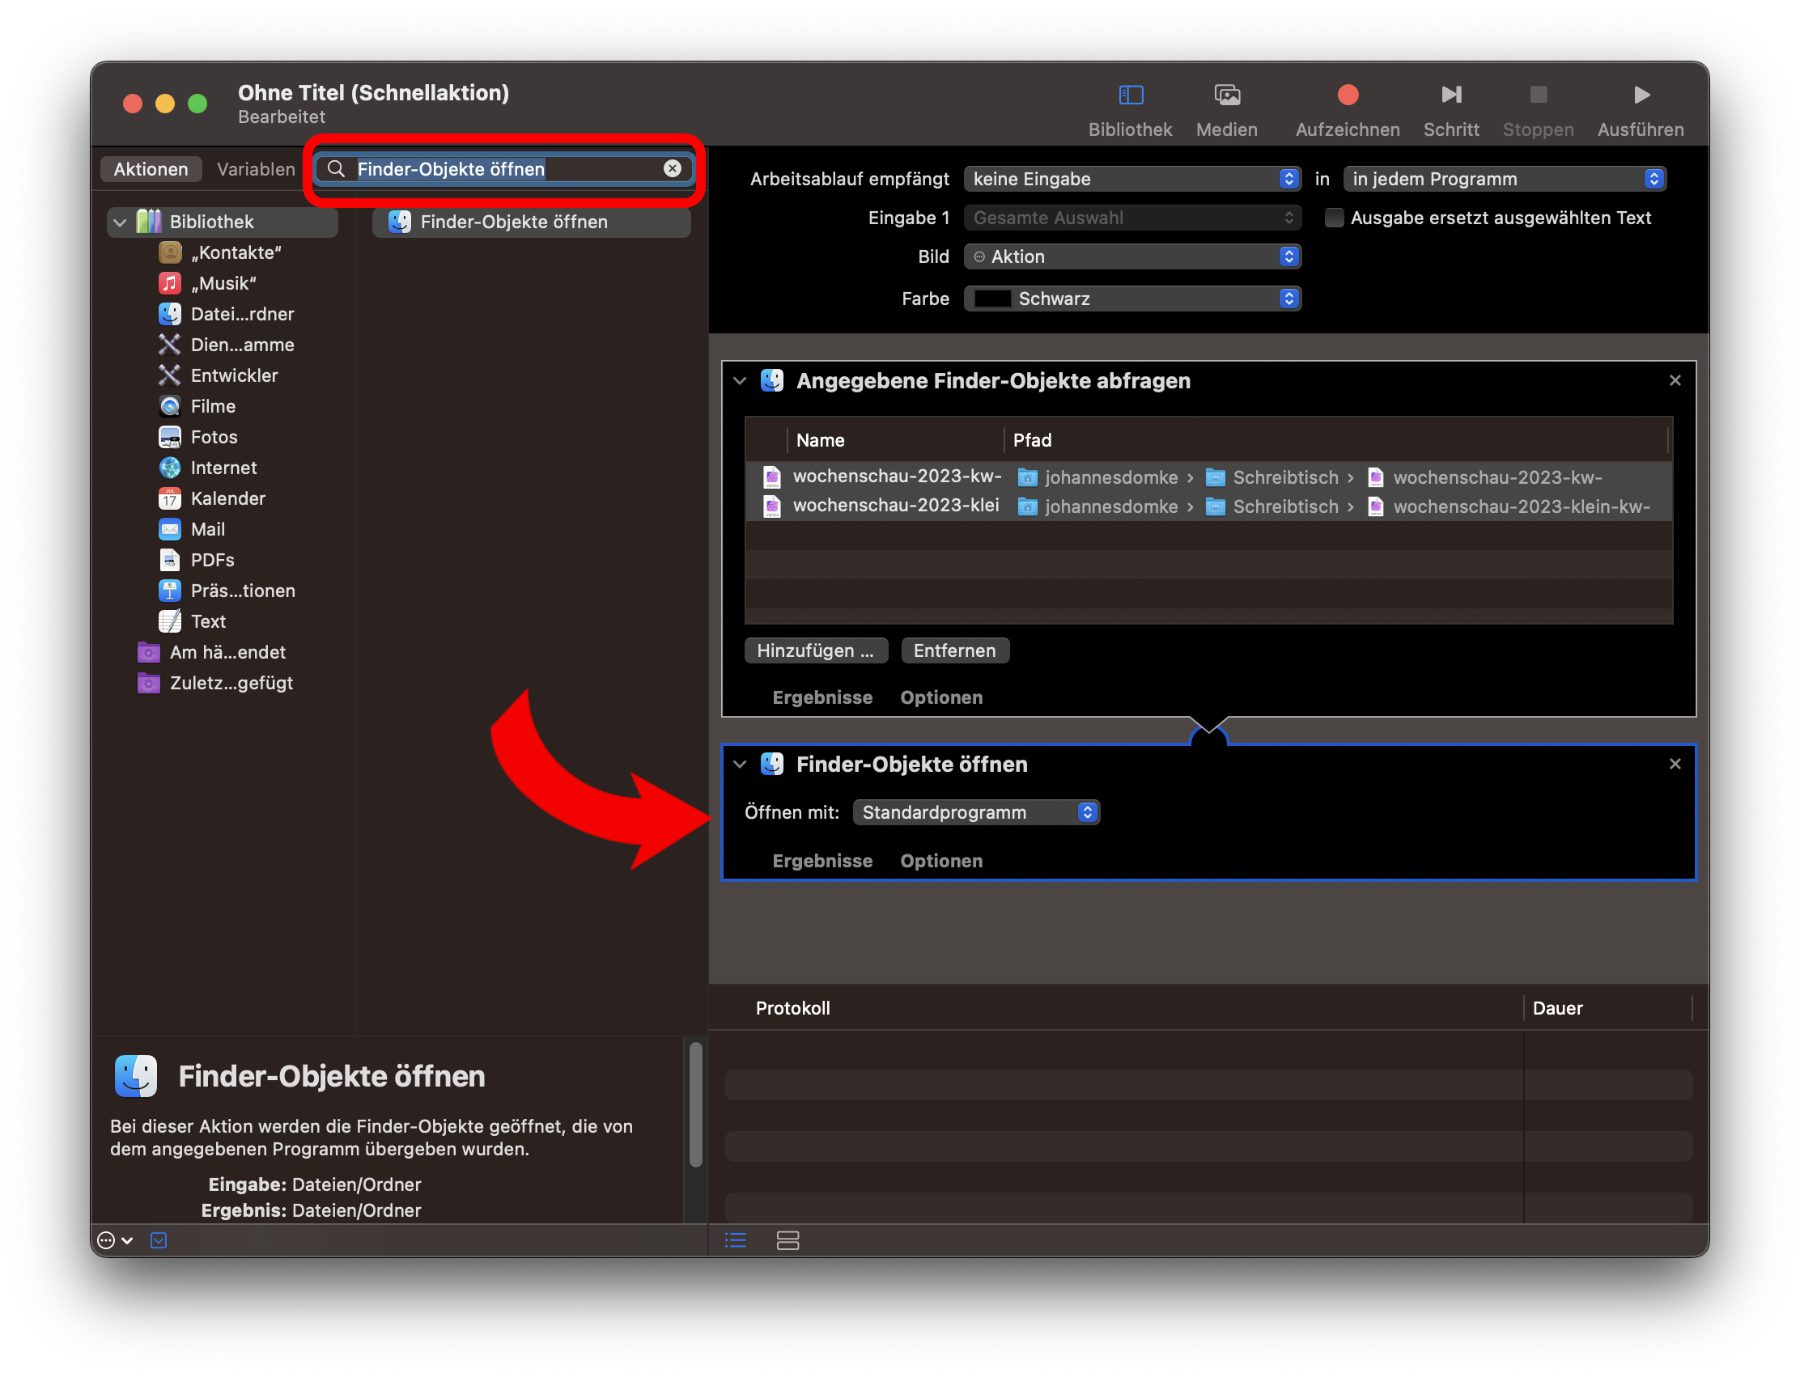The image size is (1800, 1377).
Task: Sort the file table by Pfad column
Action: (1336, 440)
